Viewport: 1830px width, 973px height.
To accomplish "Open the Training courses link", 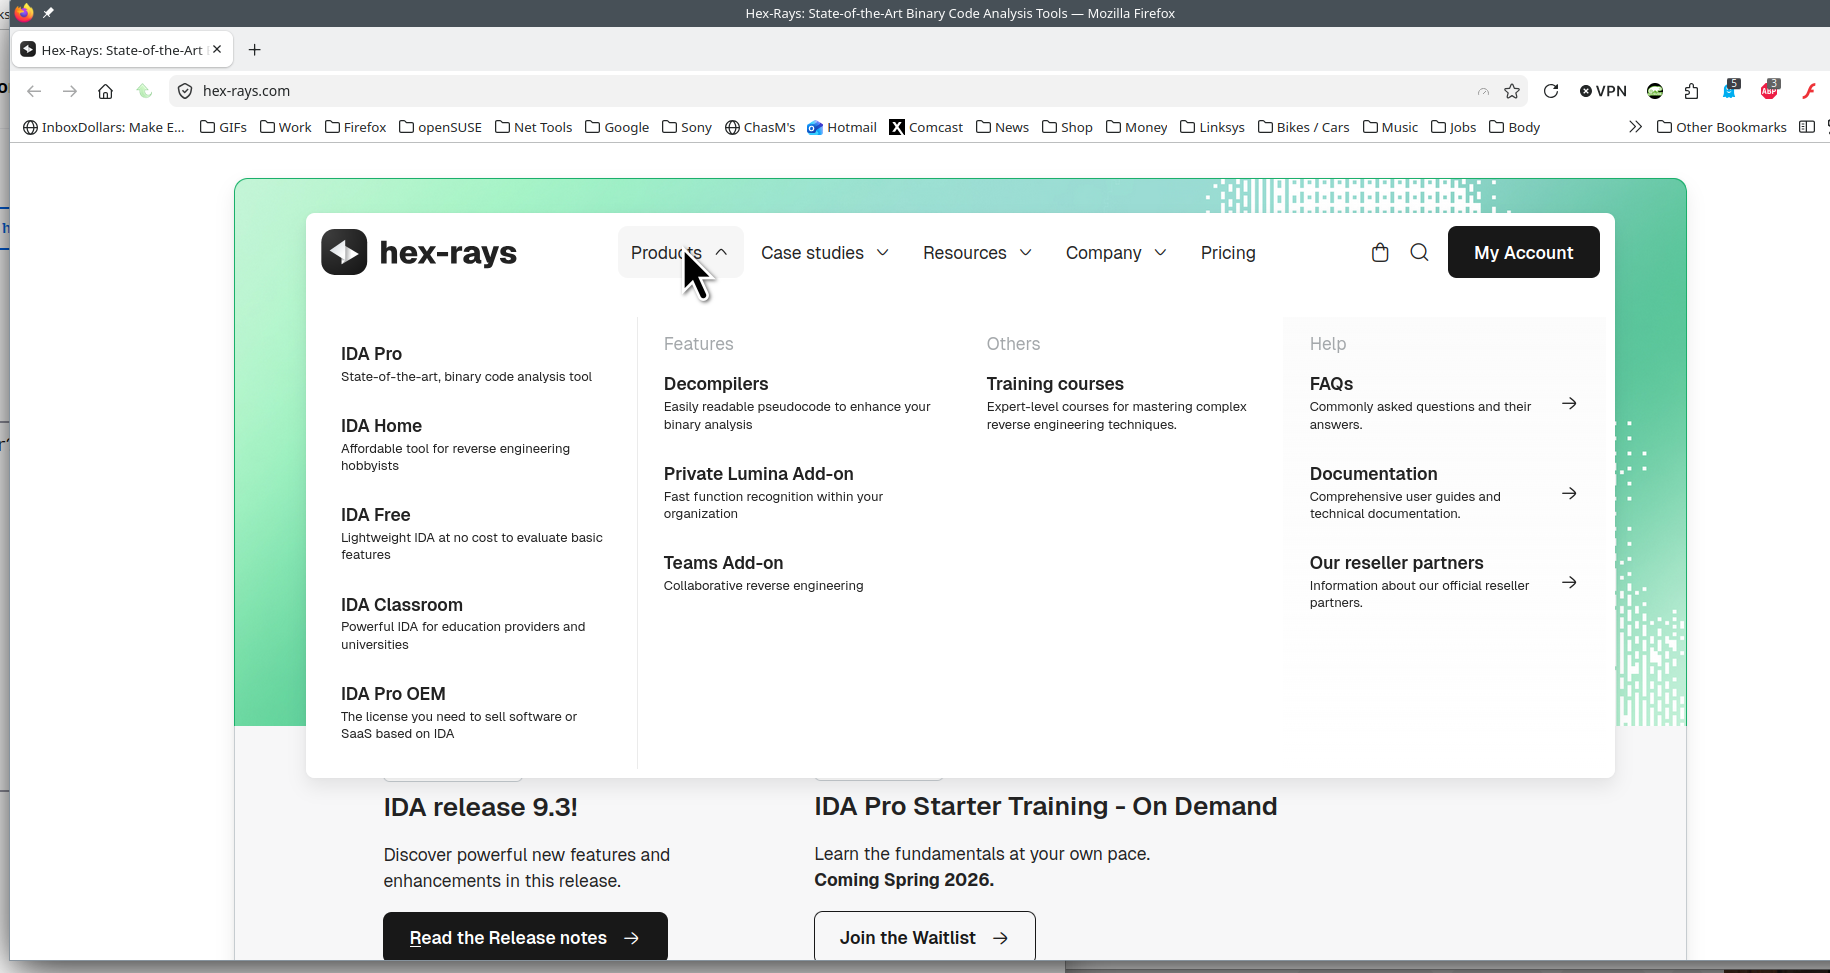I will click(1117, 403).
